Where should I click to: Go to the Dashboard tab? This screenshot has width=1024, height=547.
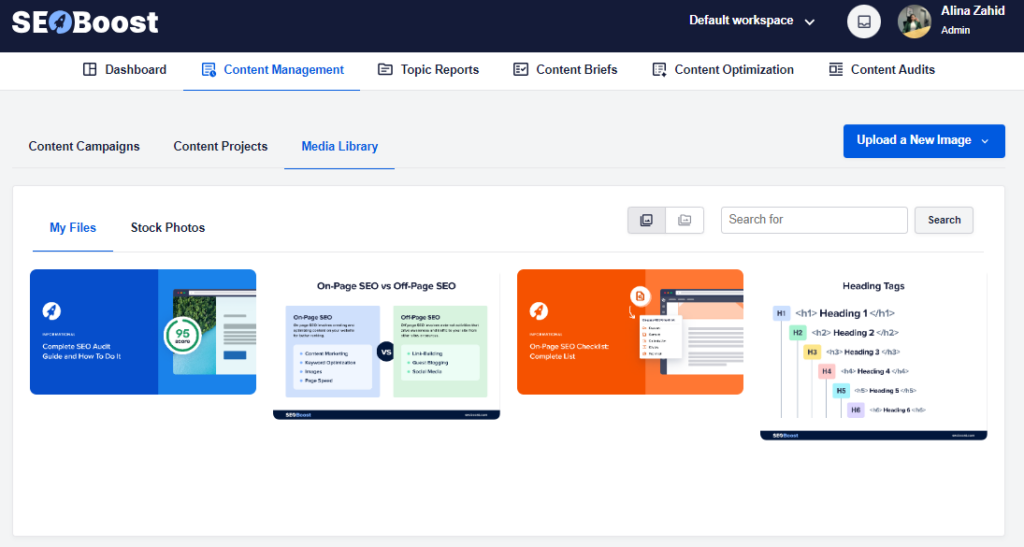pos(125,70)
